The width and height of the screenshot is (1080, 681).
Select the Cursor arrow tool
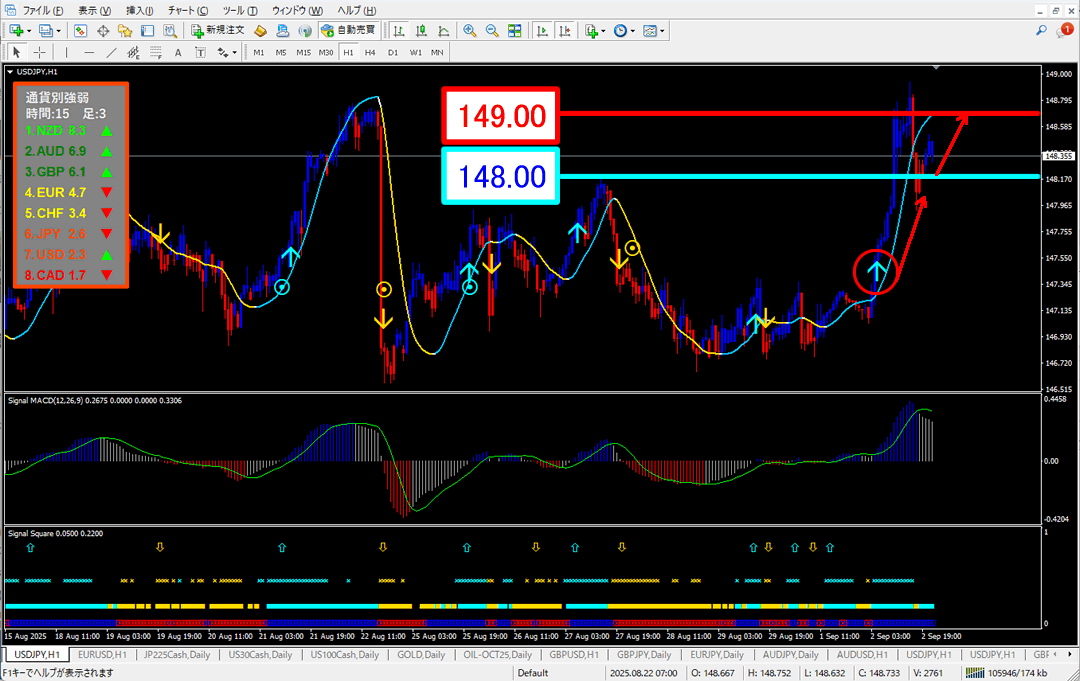[17, 52]
